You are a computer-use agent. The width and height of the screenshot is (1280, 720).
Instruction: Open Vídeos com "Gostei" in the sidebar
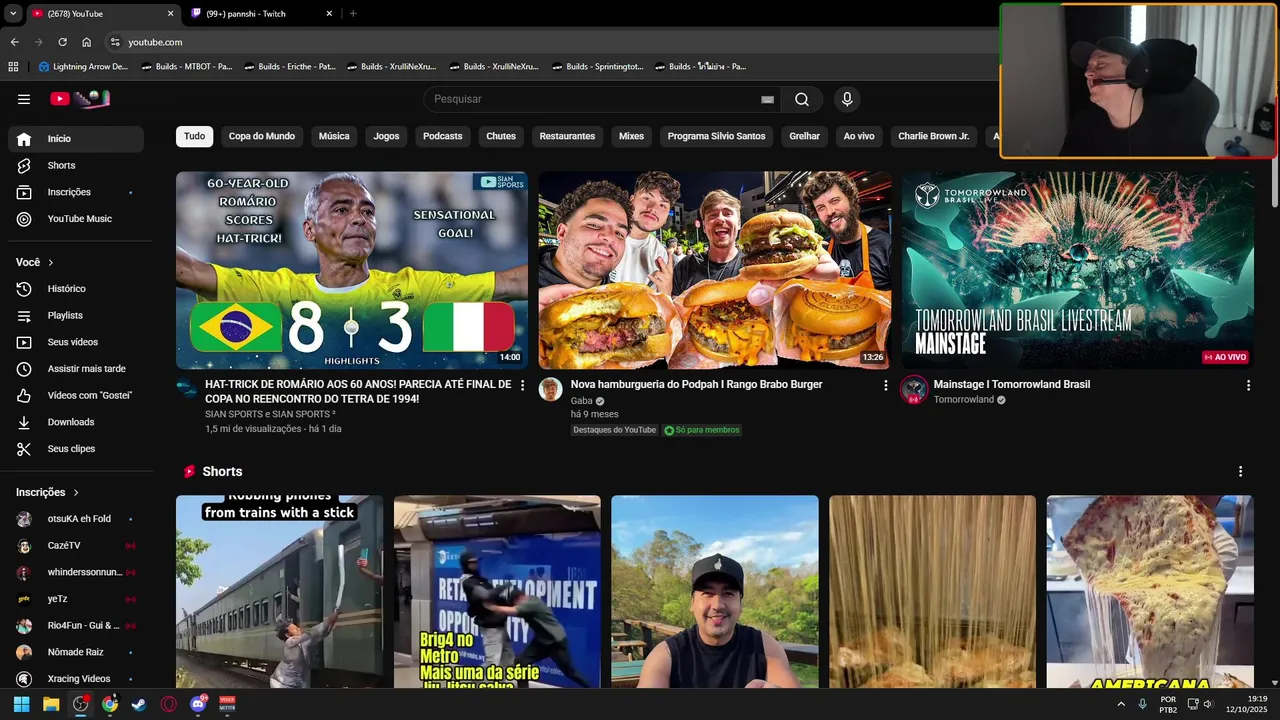76,395
